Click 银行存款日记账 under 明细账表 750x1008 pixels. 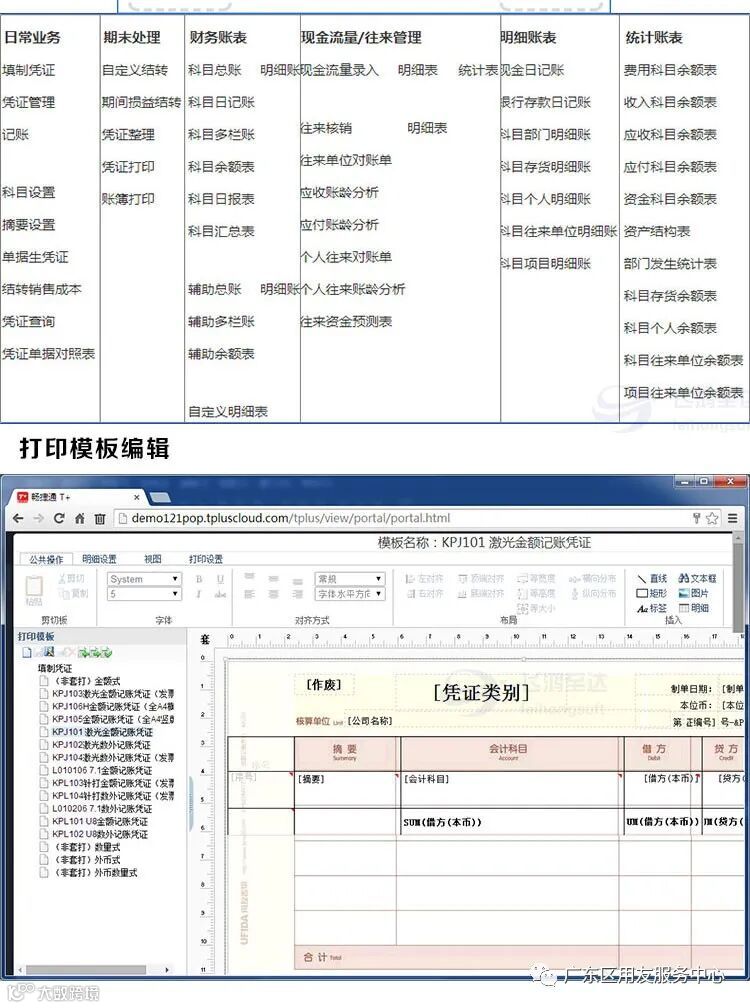(546, 102)
